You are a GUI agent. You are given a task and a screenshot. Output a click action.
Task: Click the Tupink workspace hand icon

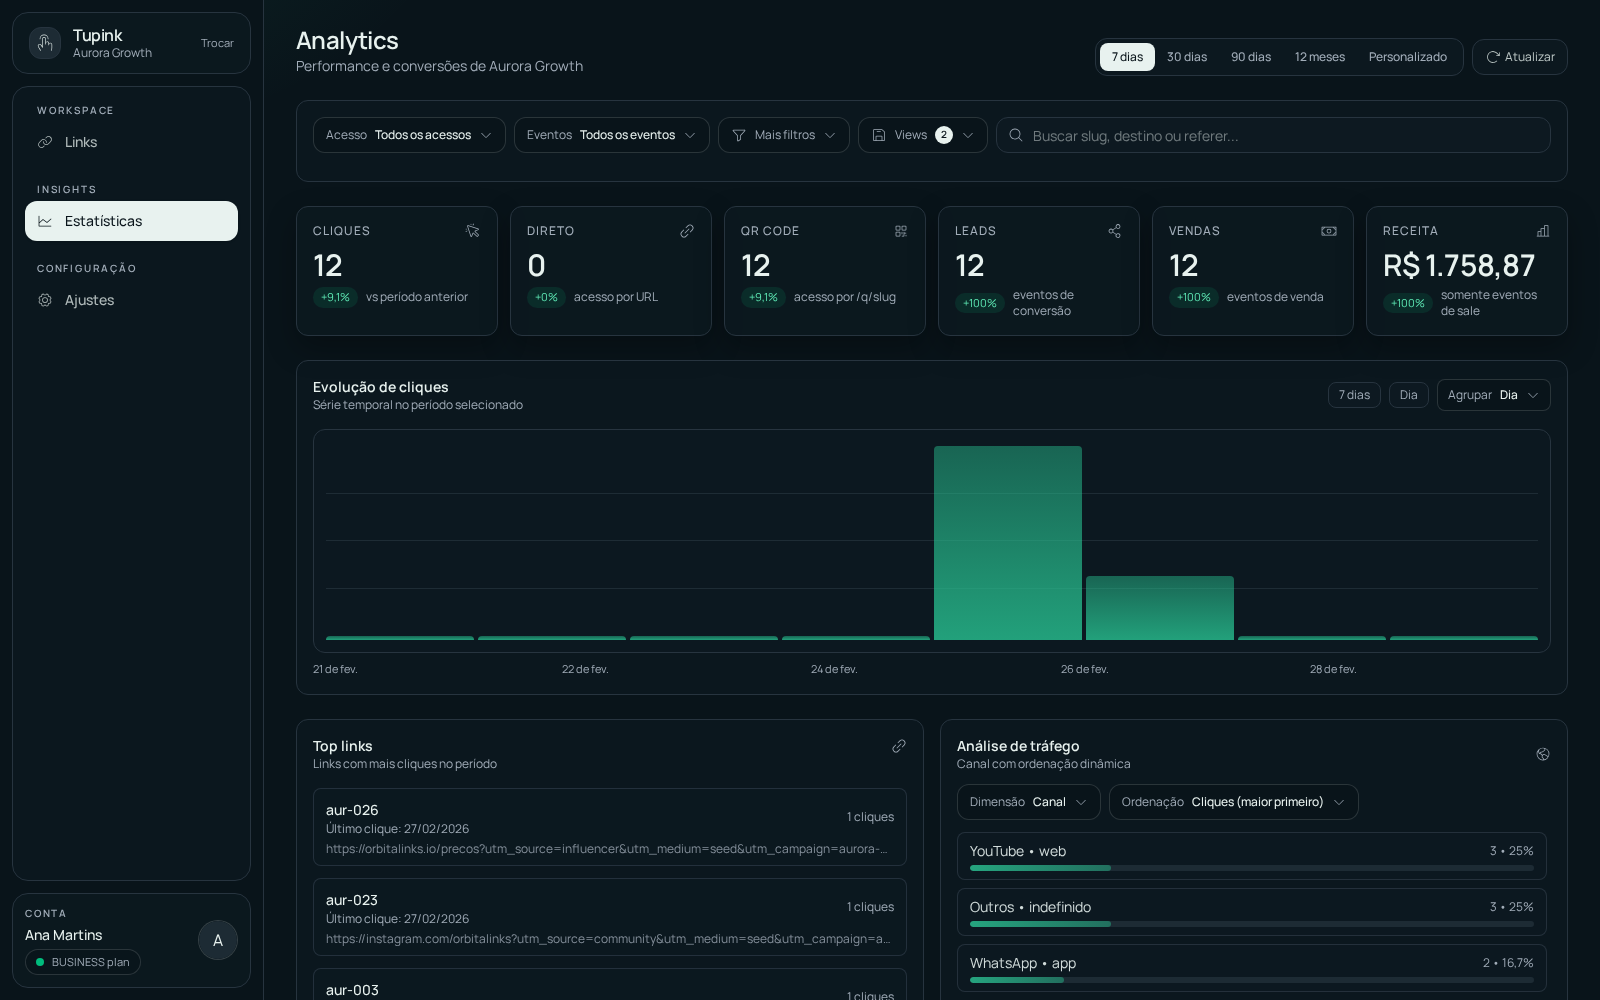click(x=45, y=43)
